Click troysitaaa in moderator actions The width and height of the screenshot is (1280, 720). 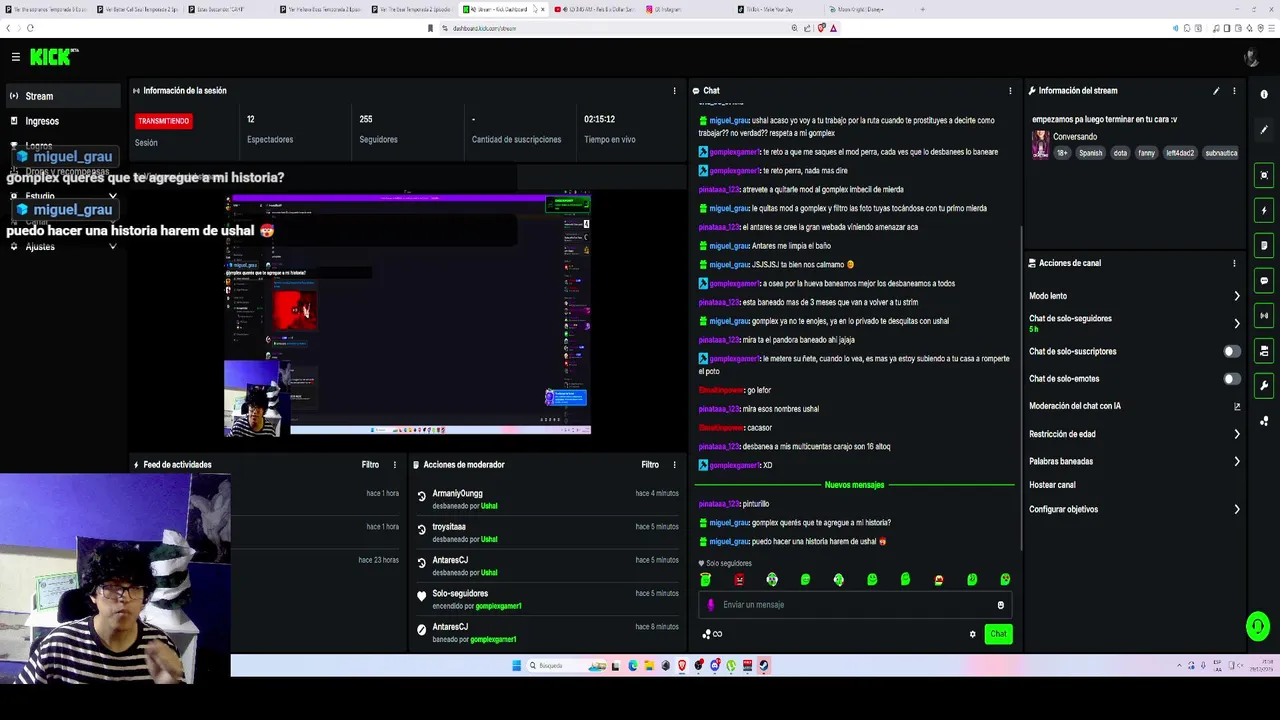(449, 527)
